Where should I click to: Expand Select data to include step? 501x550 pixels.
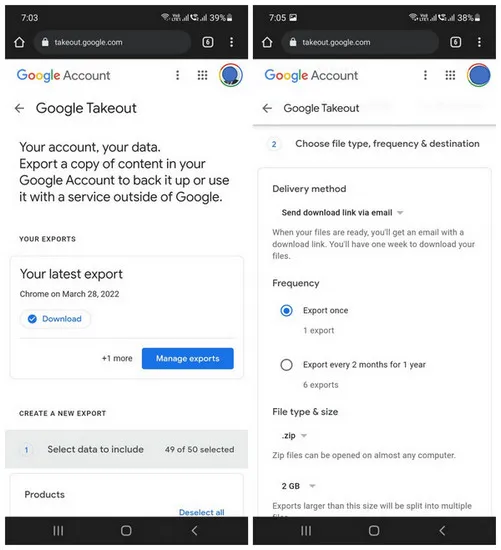pos(126,449)
